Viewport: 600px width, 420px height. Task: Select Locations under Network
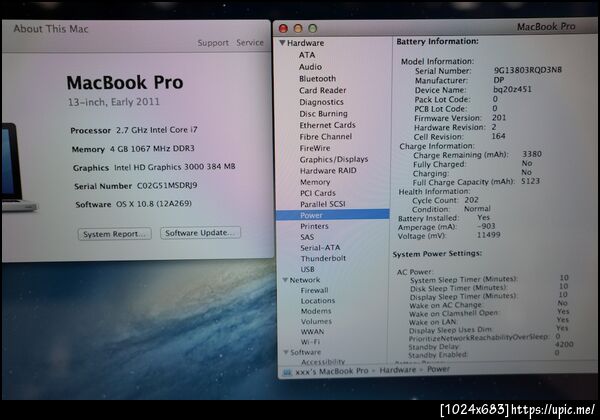coord(318,301)
